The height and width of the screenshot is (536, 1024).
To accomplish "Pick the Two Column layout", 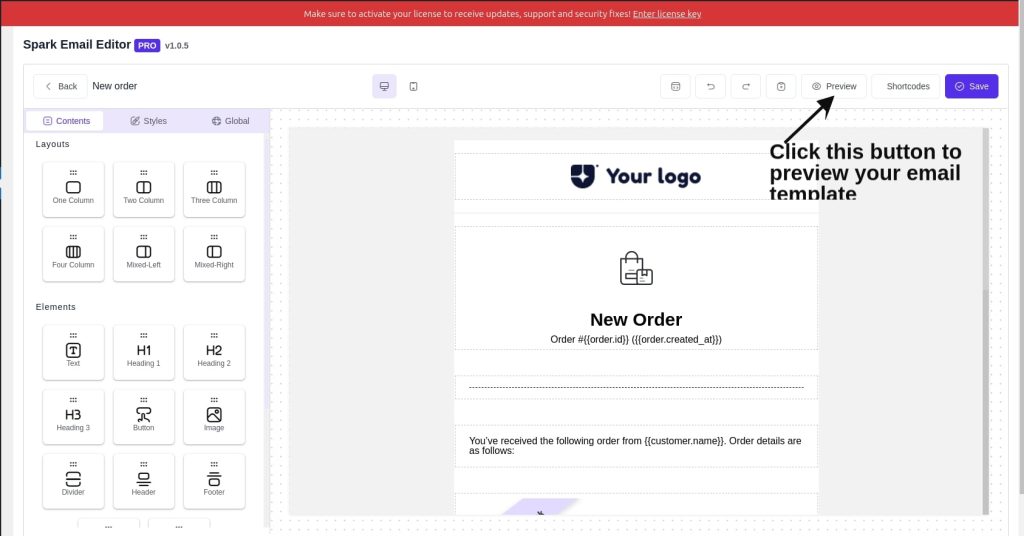I will tap(144, 189).
